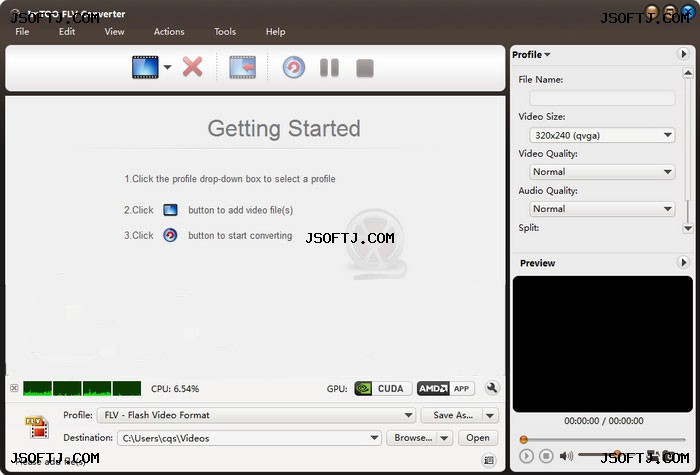The height and width of the screenshot is (475, 700).
Task: Click the Add File film-strip icon
Action: tap(145, 67)
